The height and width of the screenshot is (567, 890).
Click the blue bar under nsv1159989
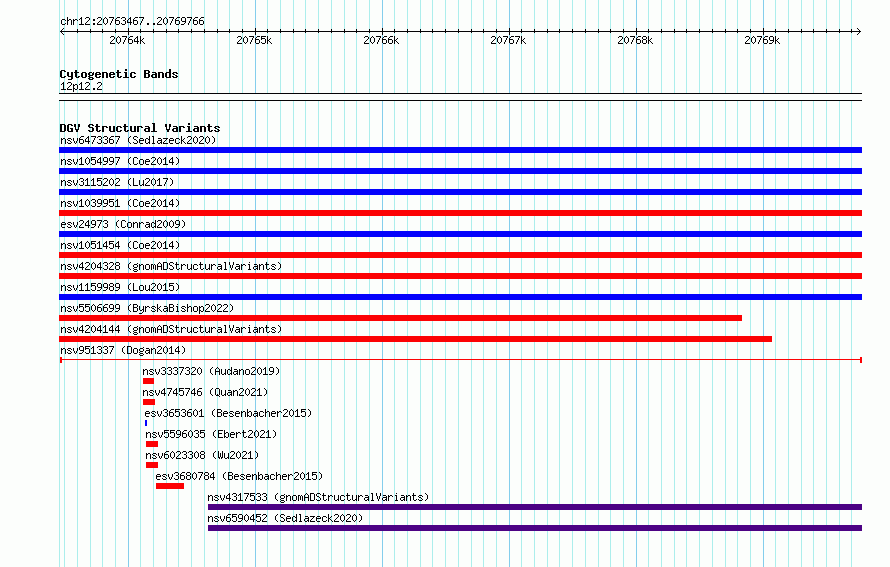(x=460, y=297)
